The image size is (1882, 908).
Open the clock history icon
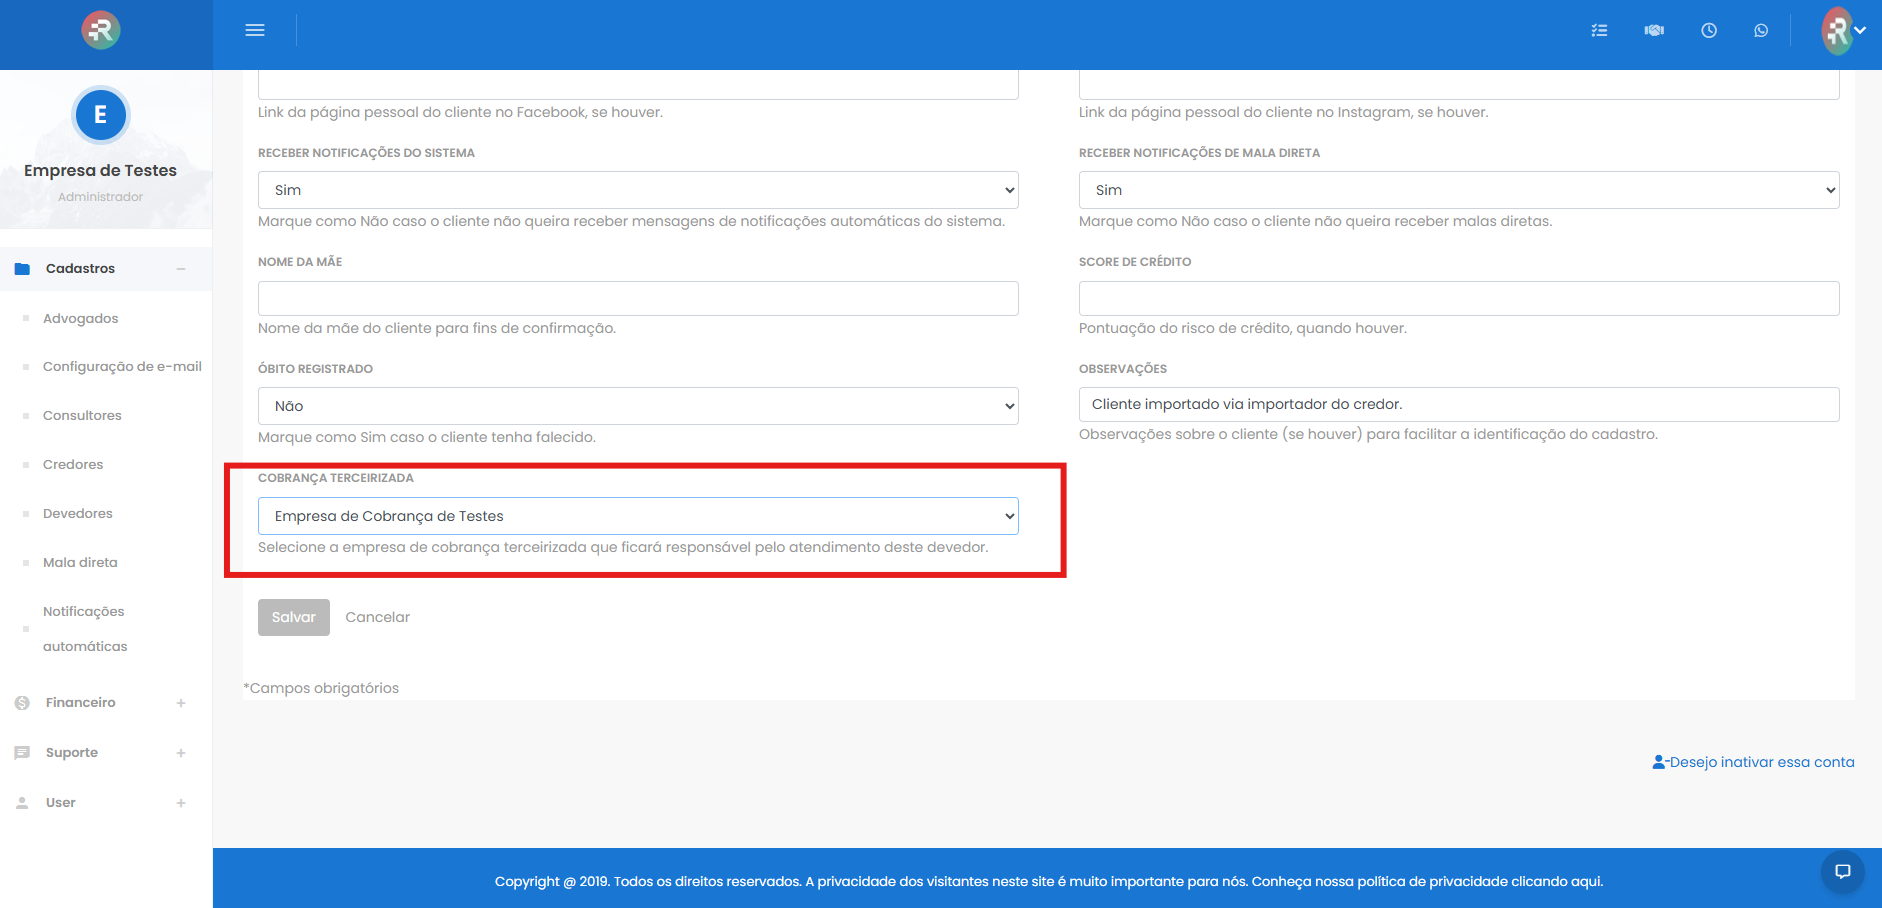tap(1709, 30)
